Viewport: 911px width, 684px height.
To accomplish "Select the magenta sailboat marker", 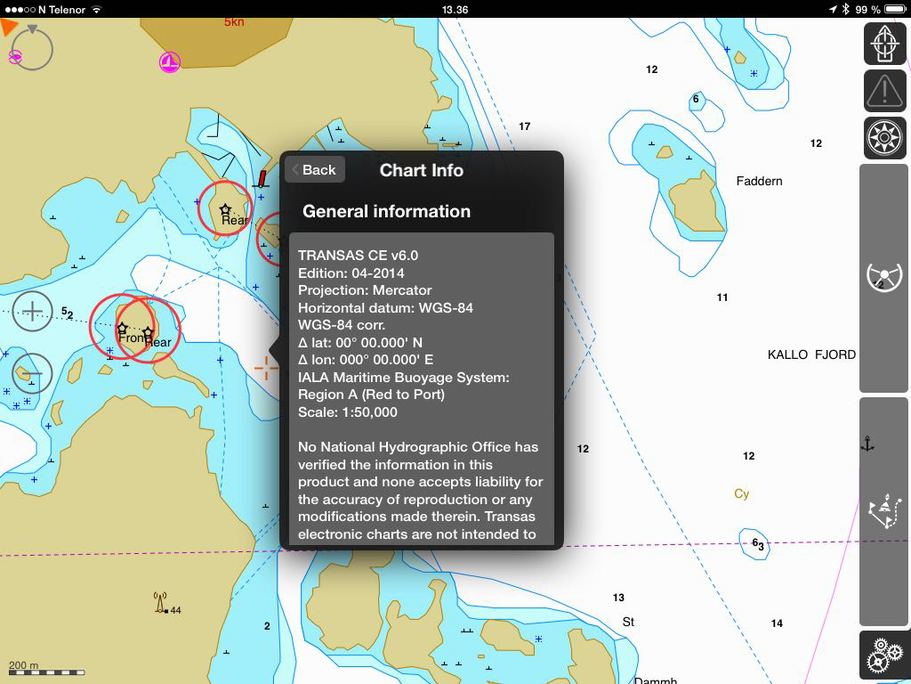I will 169,62.
